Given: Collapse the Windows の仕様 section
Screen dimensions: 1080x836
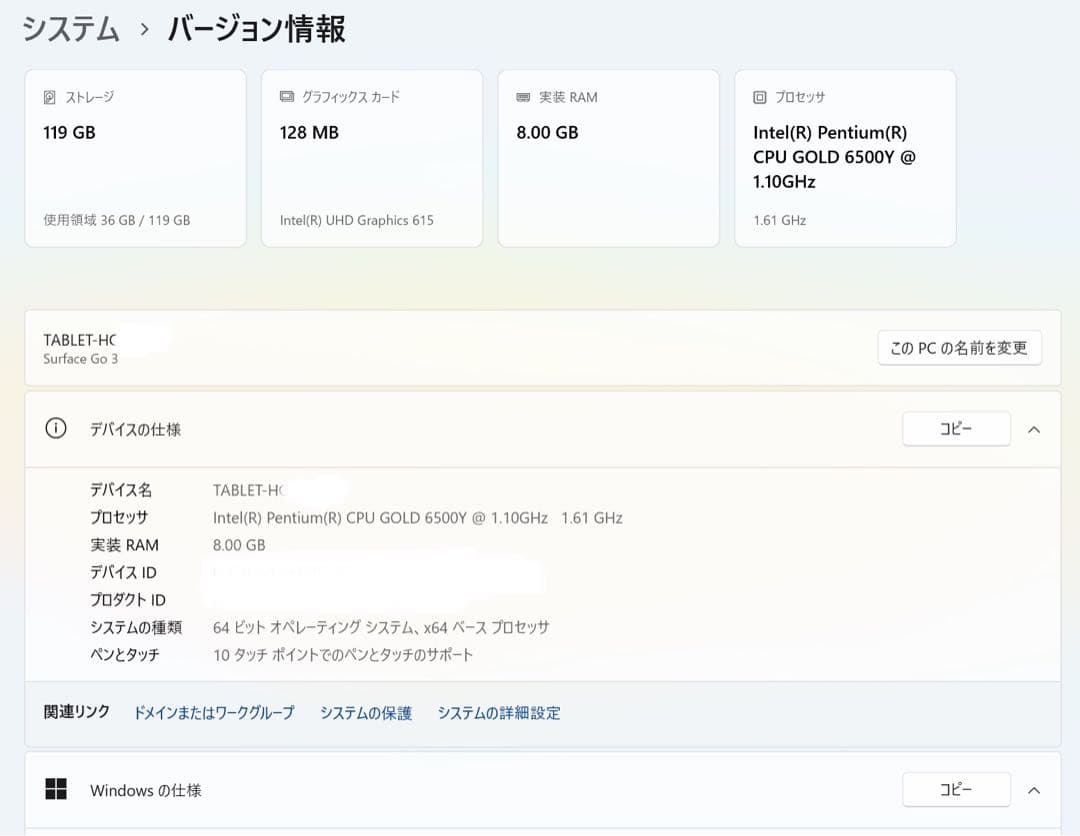Looking at the screenshot, I should pyautogui.click(x=1034, y=789).
